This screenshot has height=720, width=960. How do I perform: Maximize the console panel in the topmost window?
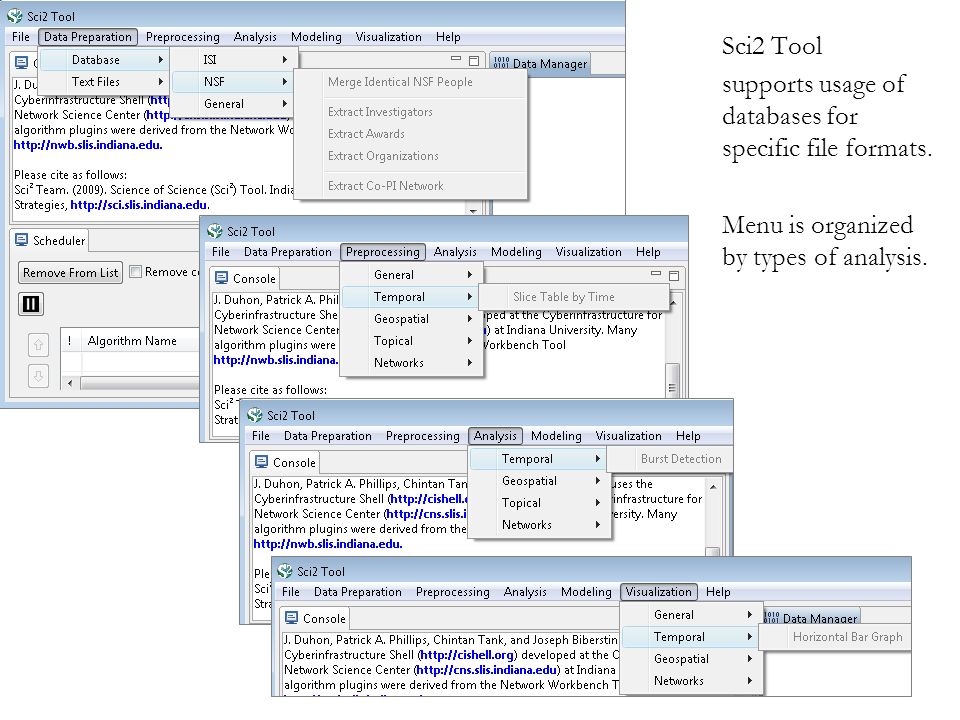[474, 60]
